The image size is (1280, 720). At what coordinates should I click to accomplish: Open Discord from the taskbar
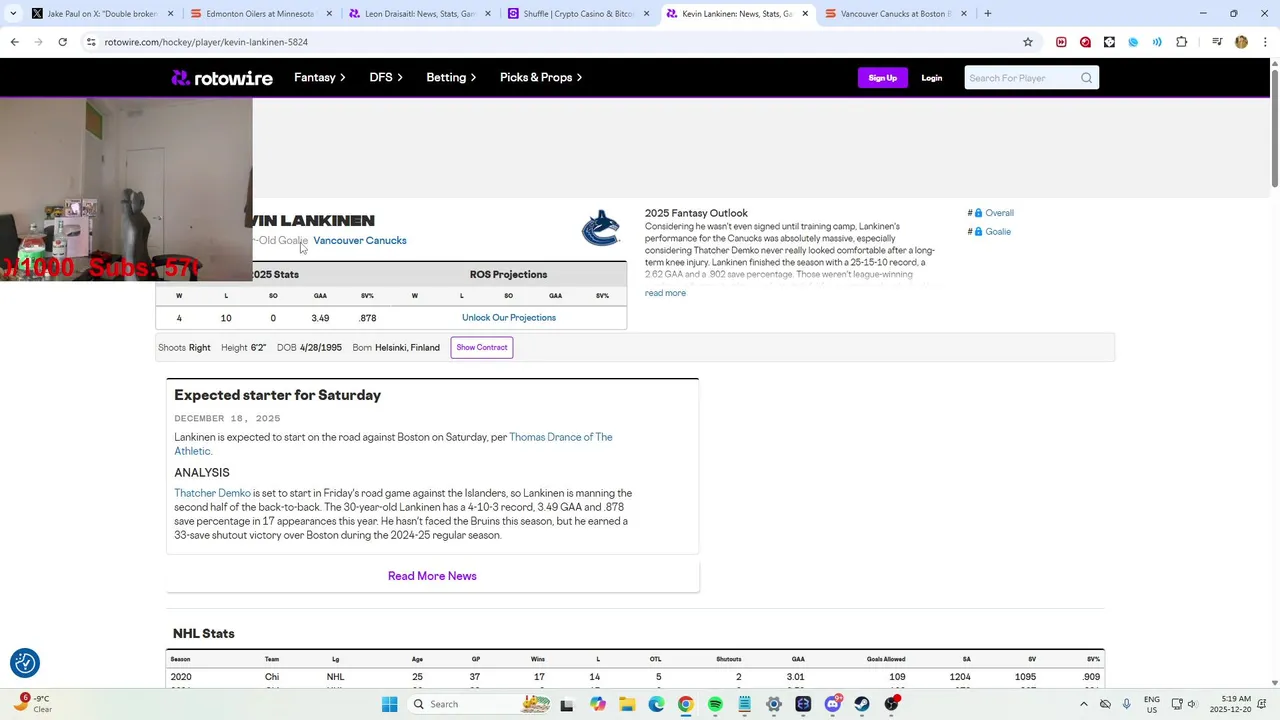point(833,704)
